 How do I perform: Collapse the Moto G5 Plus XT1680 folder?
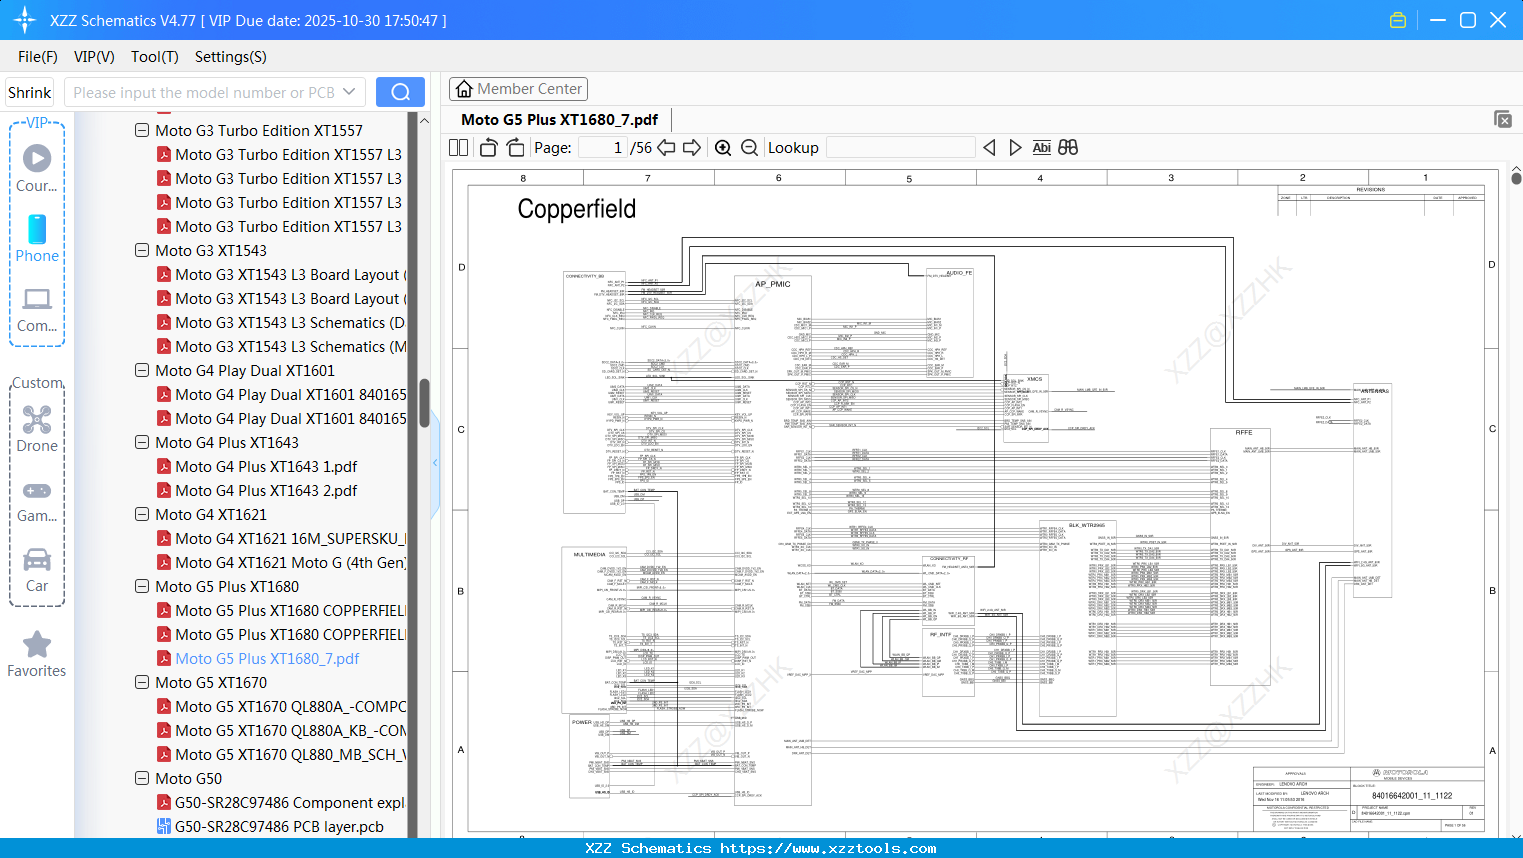click(142, 587)
